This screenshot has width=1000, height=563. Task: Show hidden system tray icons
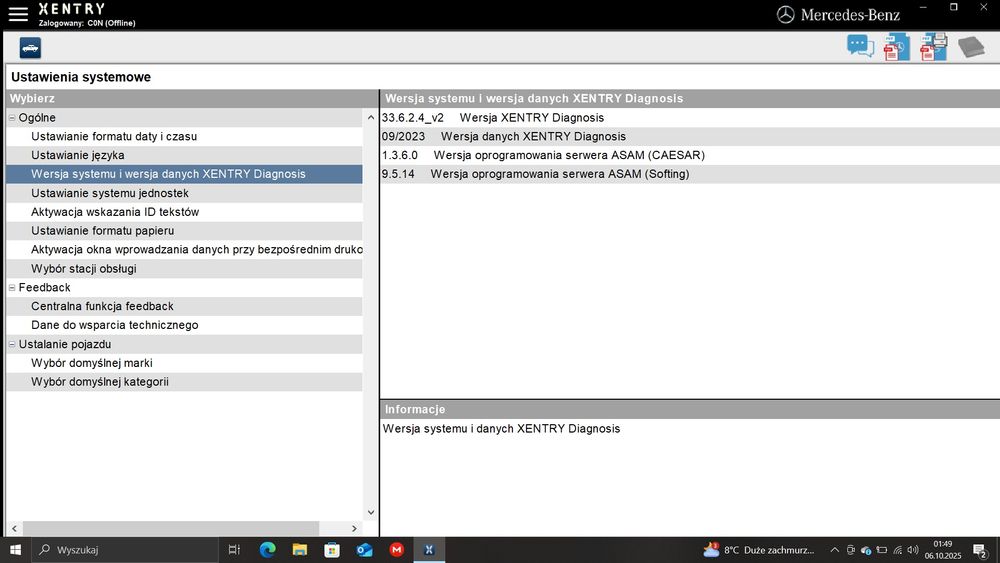834,550
